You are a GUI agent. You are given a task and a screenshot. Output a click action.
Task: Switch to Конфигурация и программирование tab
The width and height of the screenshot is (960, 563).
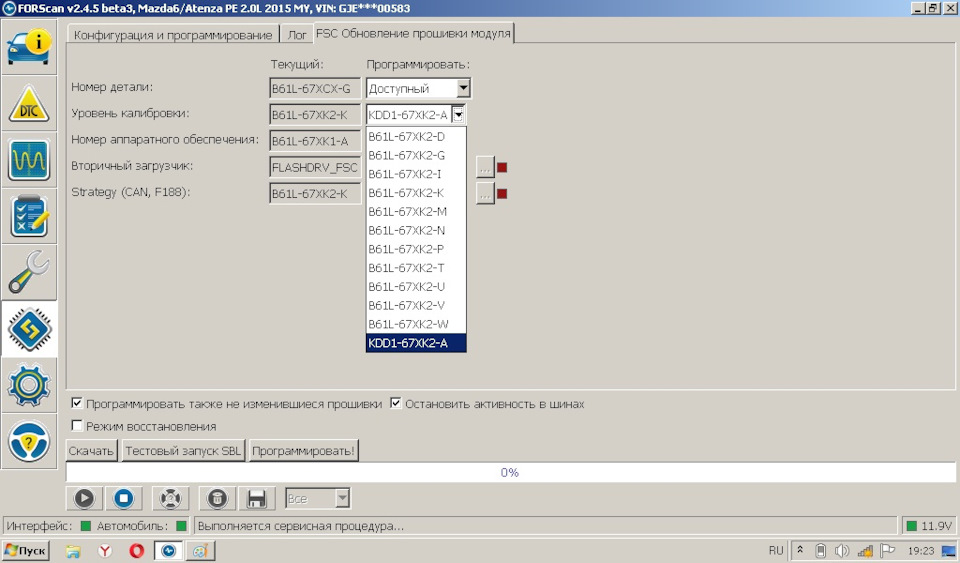tap(173, 35)
